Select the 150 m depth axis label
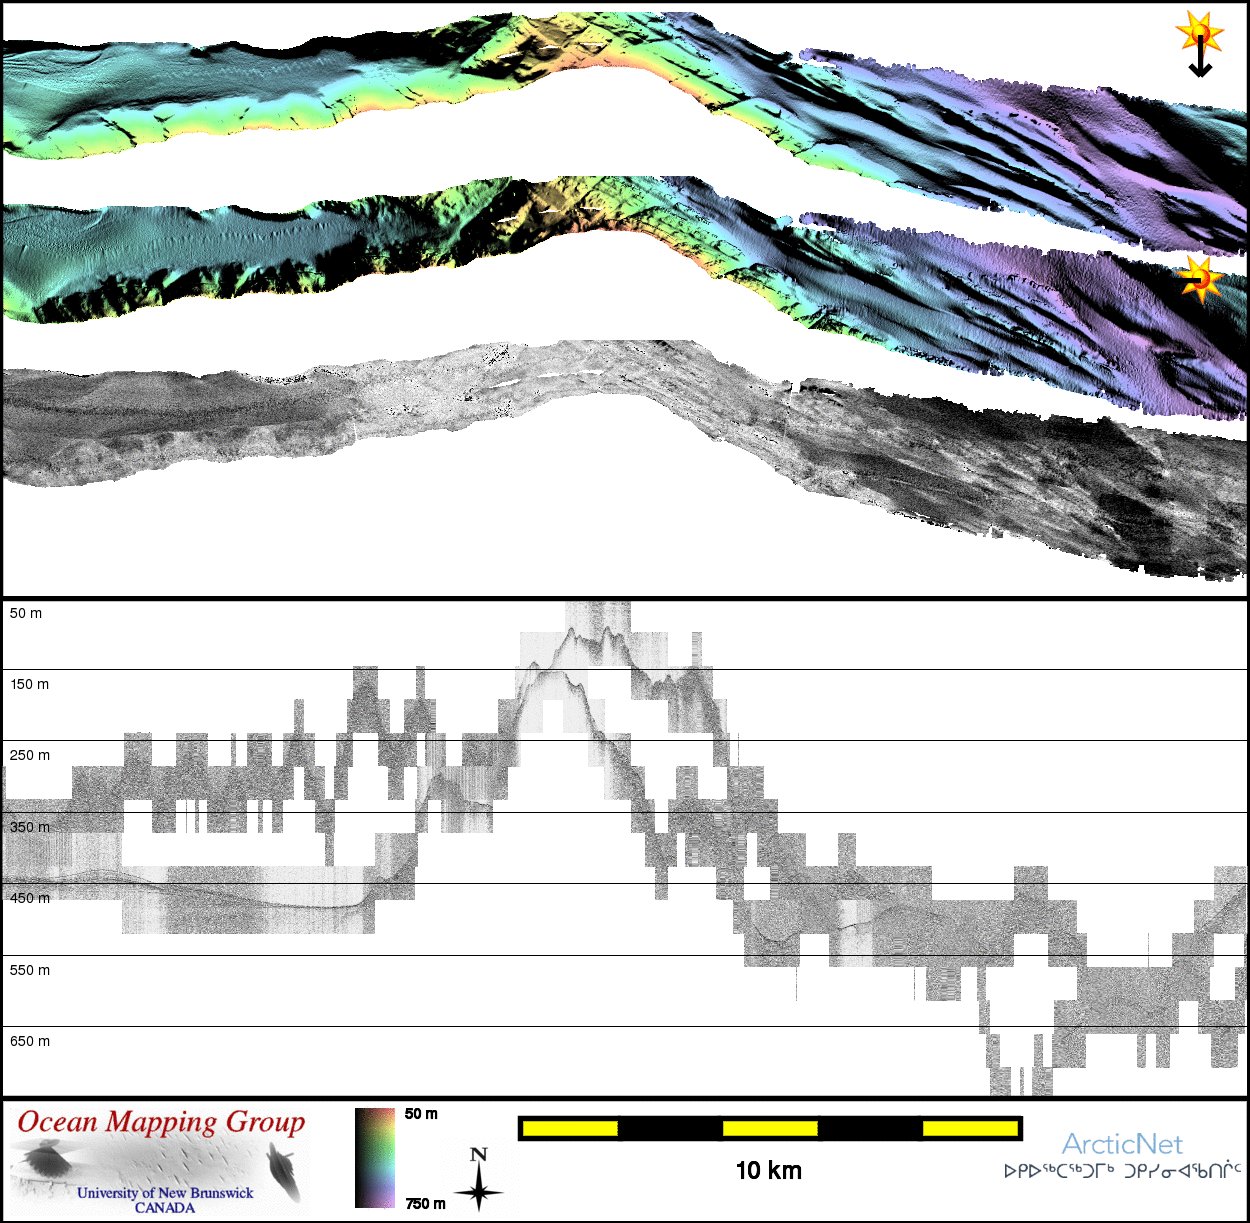 [x=29, y=685]
